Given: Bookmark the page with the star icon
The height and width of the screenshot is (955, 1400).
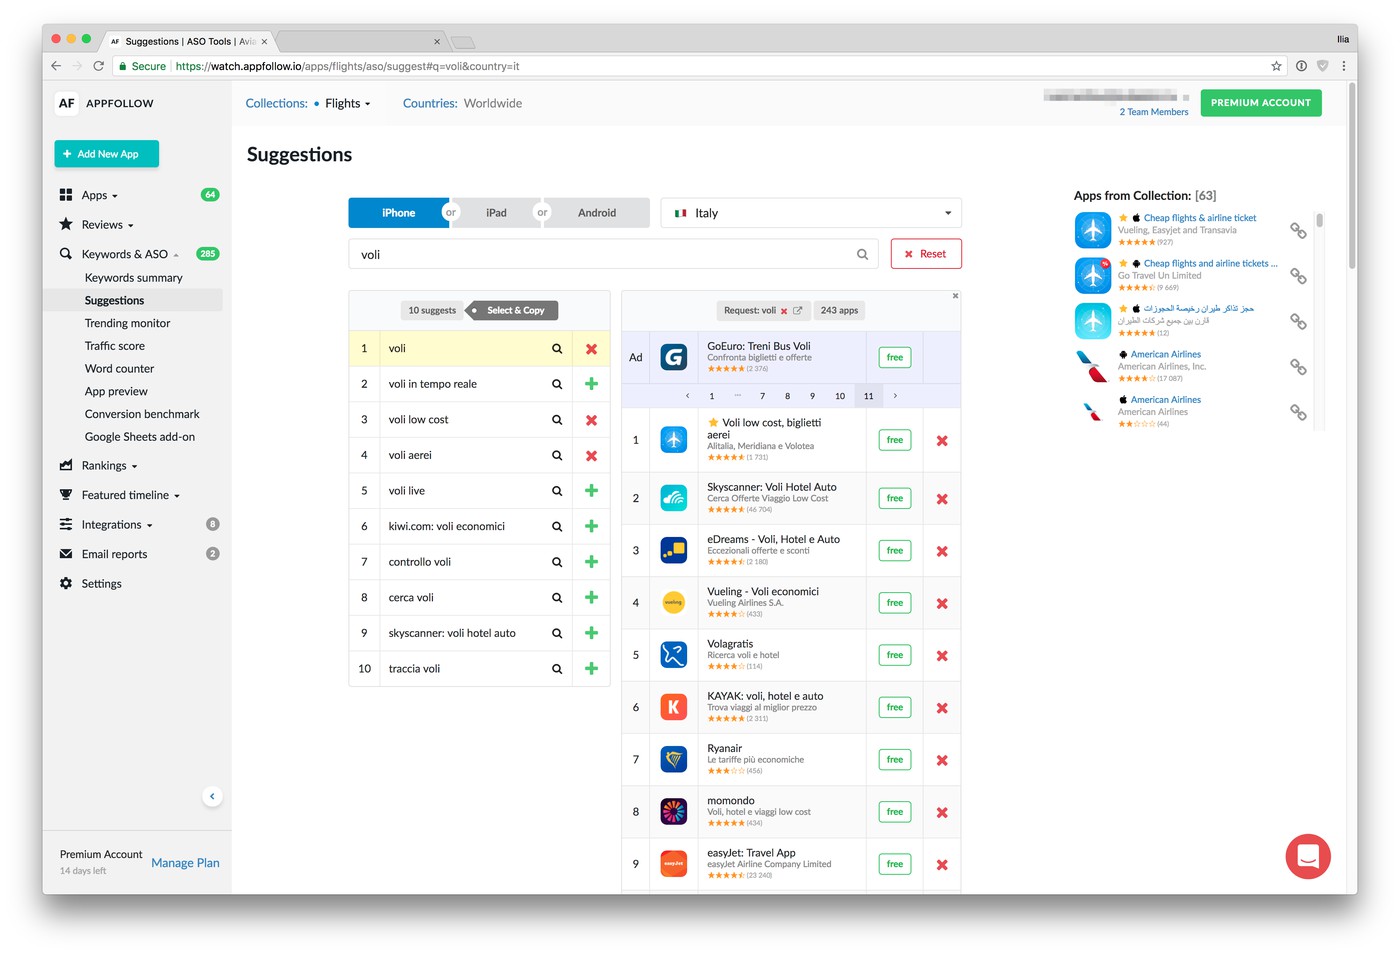Looking at the screenshot, I should click(x=1276, y=66).
